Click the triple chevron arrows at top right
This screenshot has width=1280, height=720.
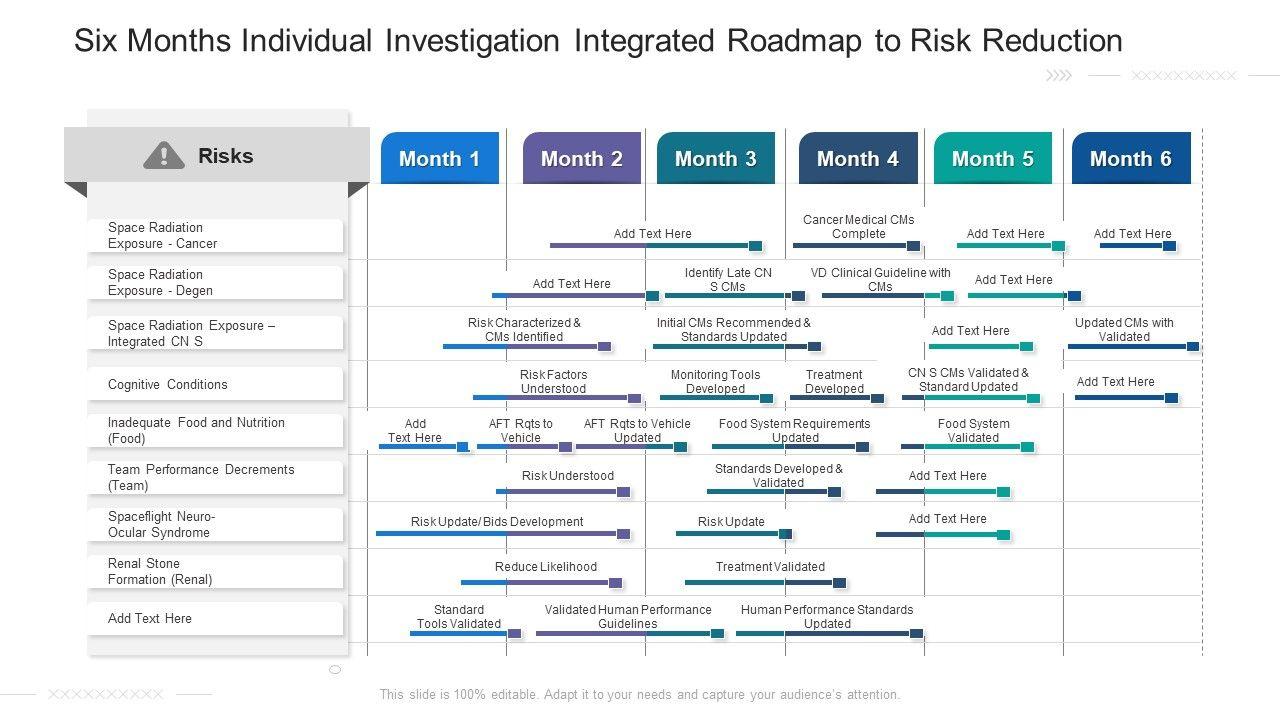tap(1058, 75)
